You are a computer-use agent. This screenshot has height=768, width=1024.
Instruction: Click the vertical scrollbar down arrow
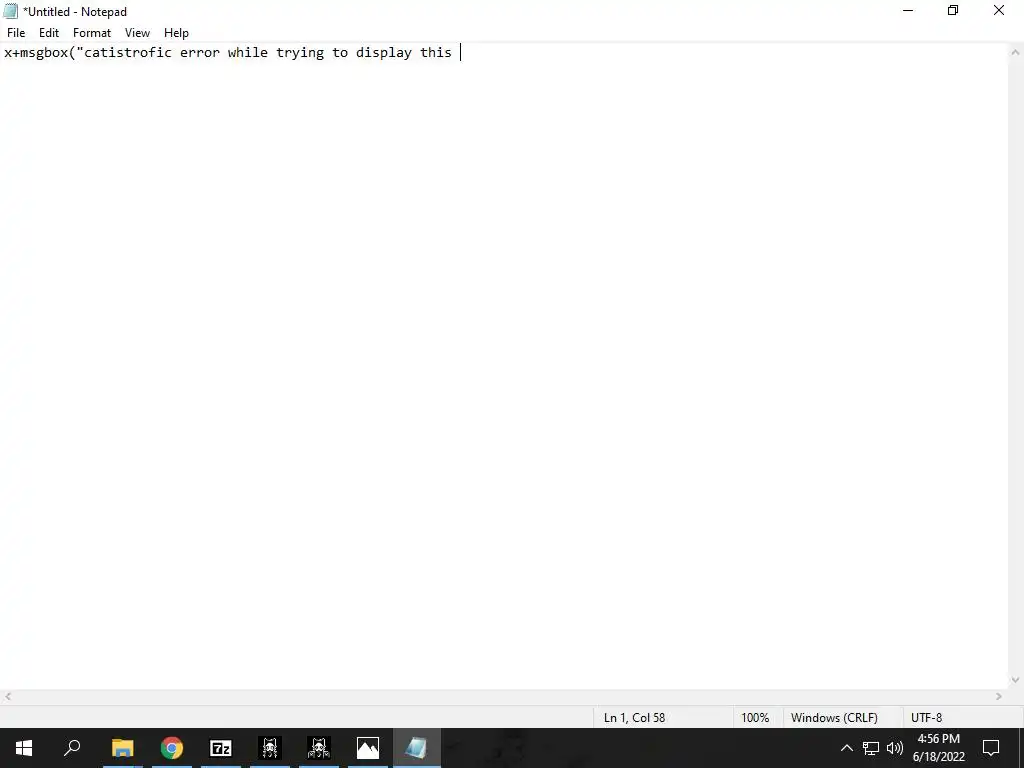(x=1016, y=680)
